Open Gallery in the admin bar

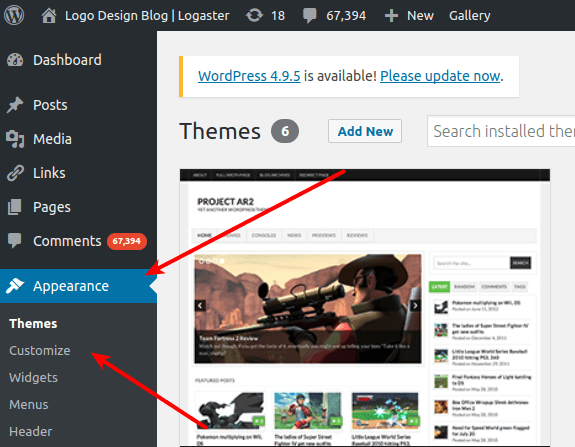click(469, 16)
